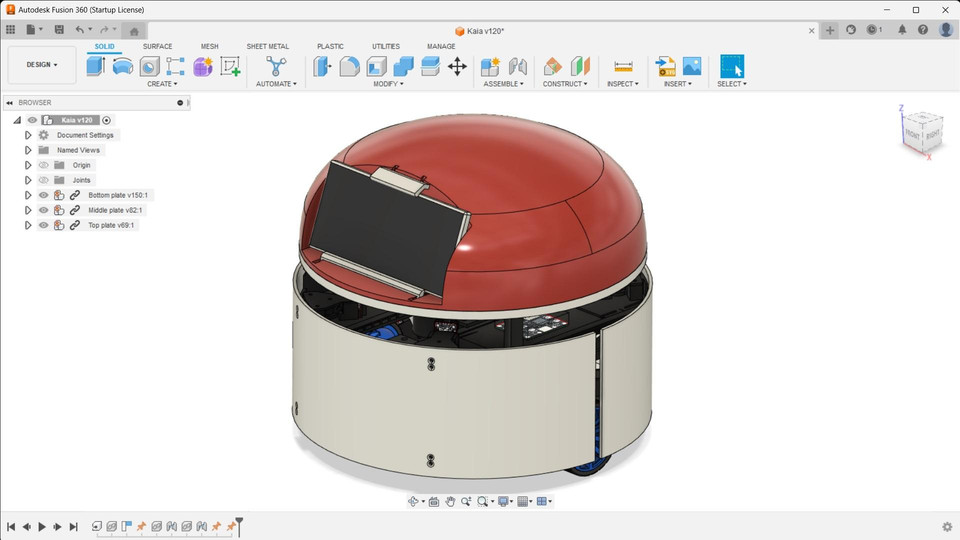Viewport: 960px width, 540px height.
Task: Select the Offset Plane construct icon
Action: click(552, 66)
